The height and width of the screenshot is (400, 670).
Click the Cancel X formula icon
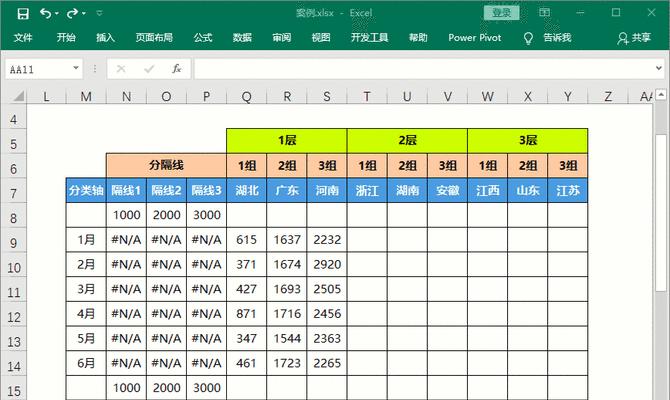click(121, 69)
